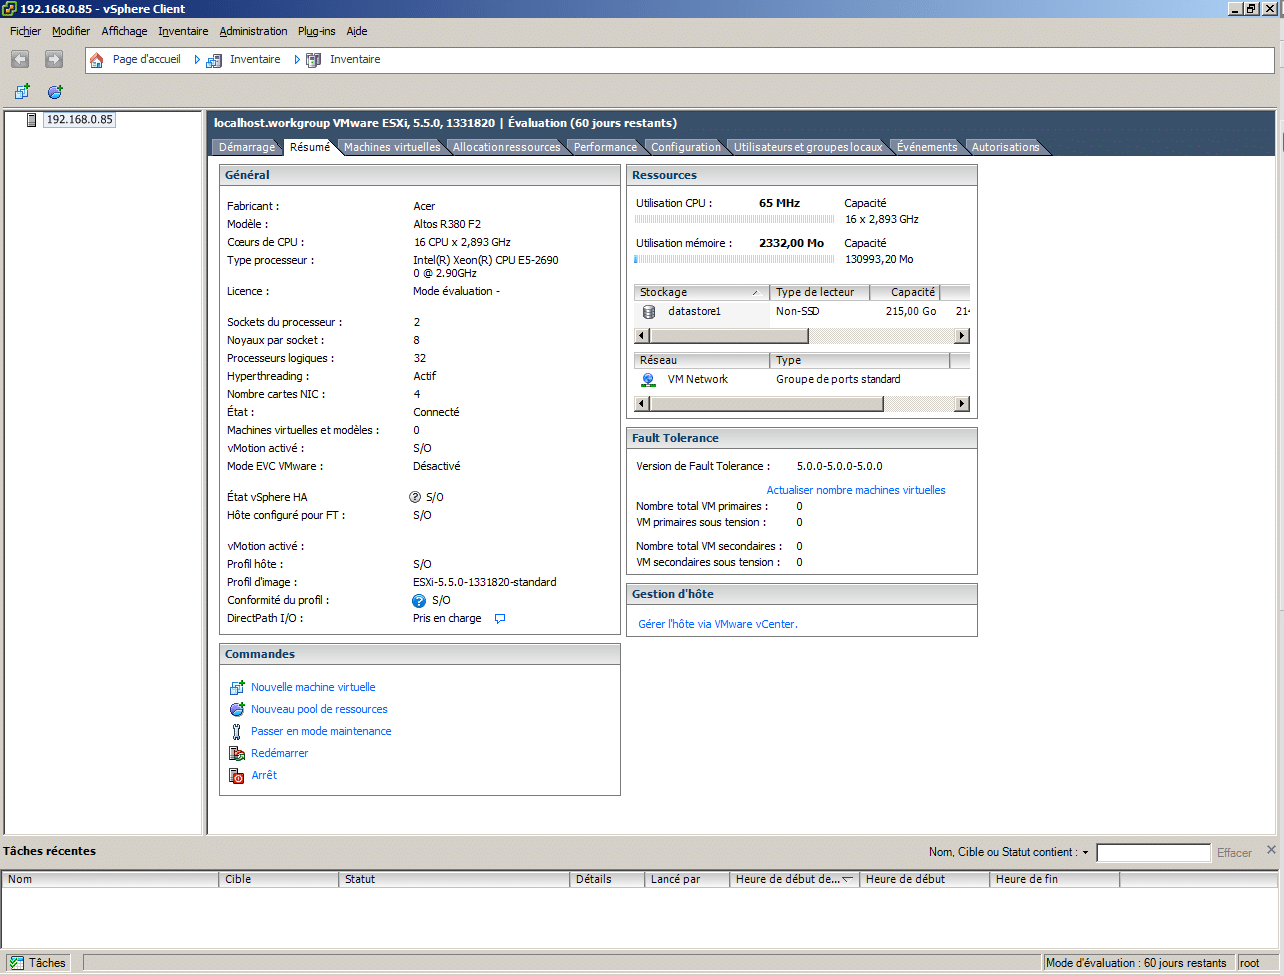Switch to the Allocation ressources tab

click(507, 147)
